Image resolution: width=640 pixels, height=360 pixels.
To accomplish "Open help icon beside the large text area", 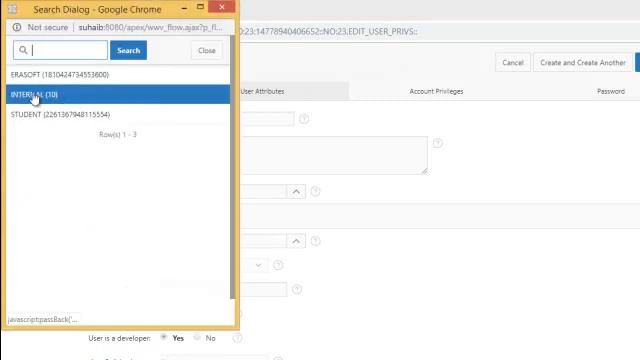I will pyautogui.click(x=438, y=143).
